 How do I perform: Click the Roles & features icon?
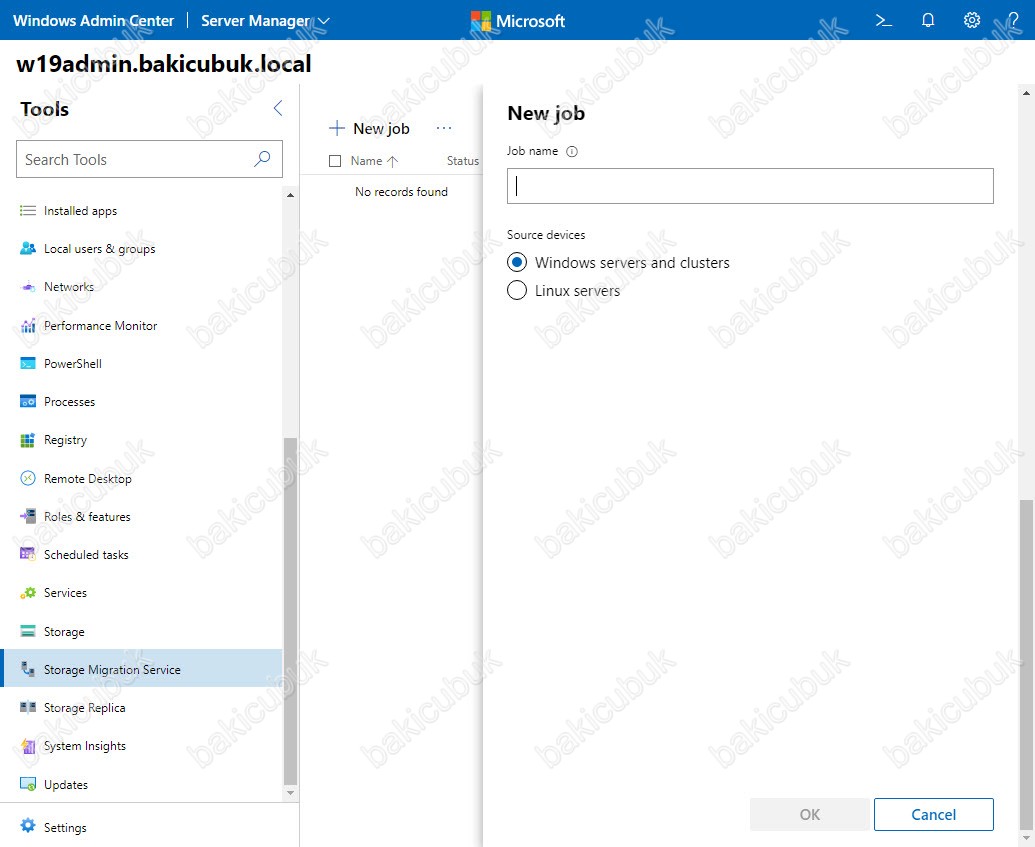28,516
